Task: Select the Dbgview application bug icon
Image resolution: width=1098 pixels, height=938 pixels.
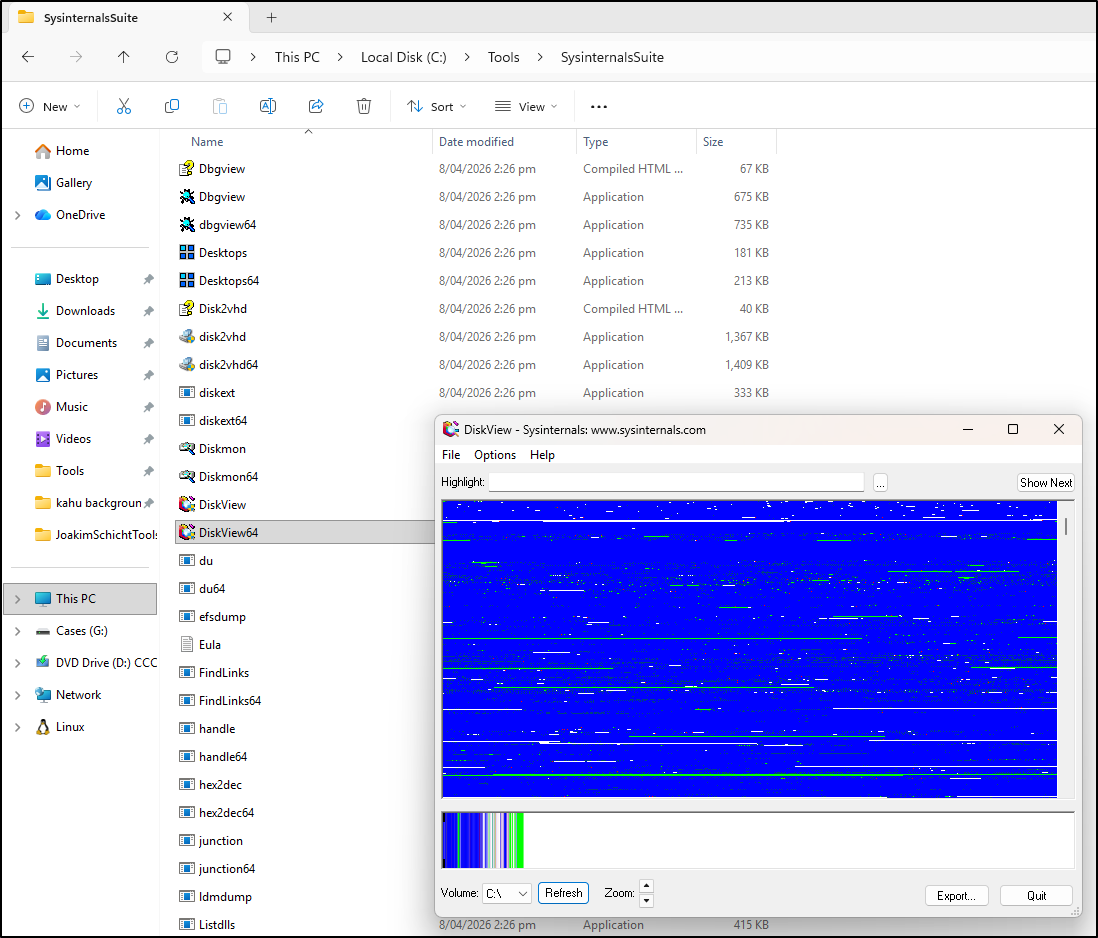Action: (186, 197)
